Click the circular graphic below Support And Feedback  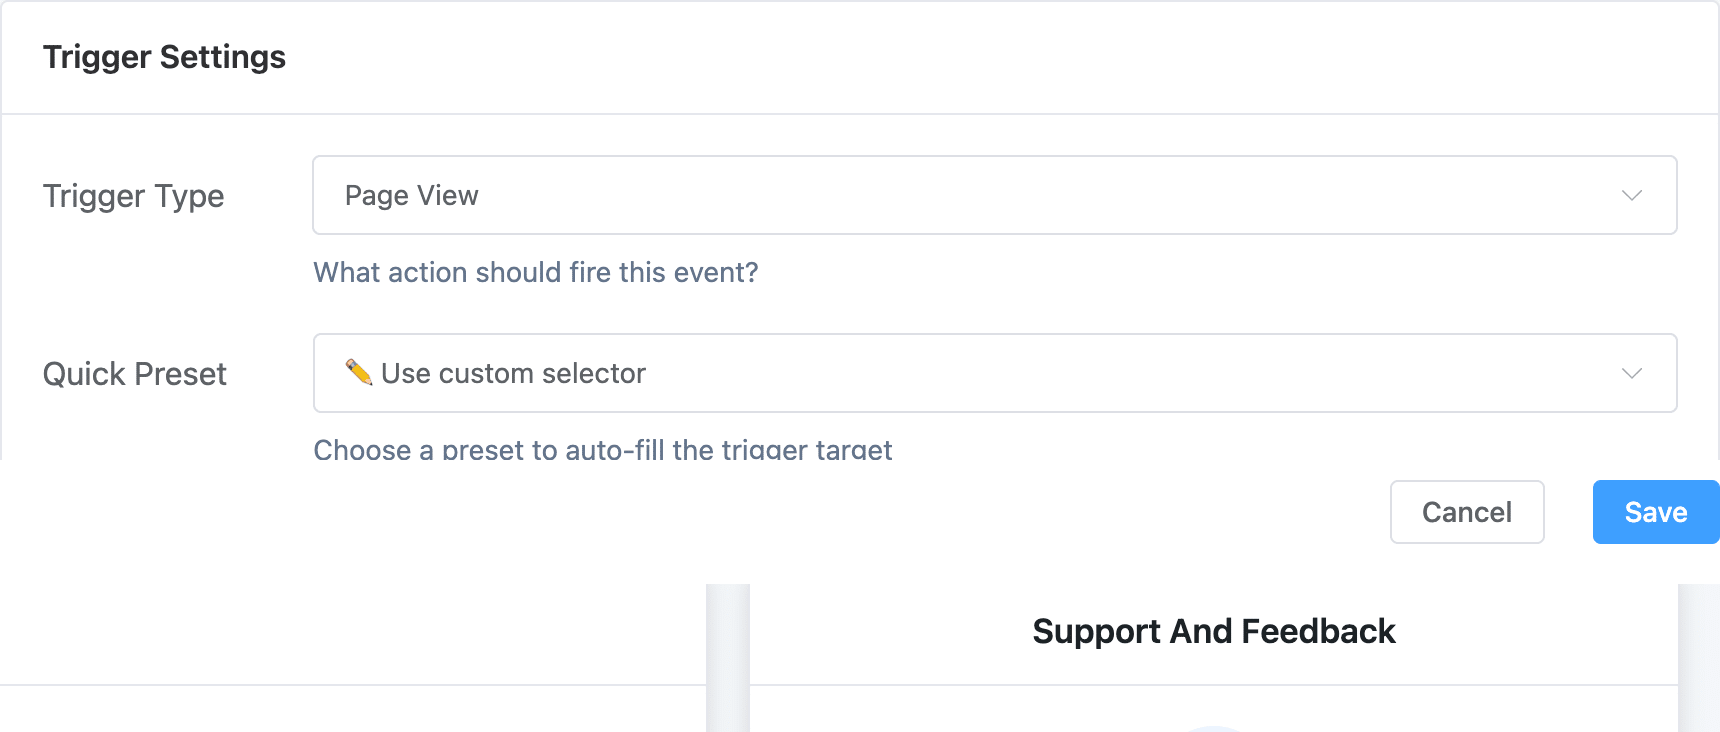(x=1214, y=725)
